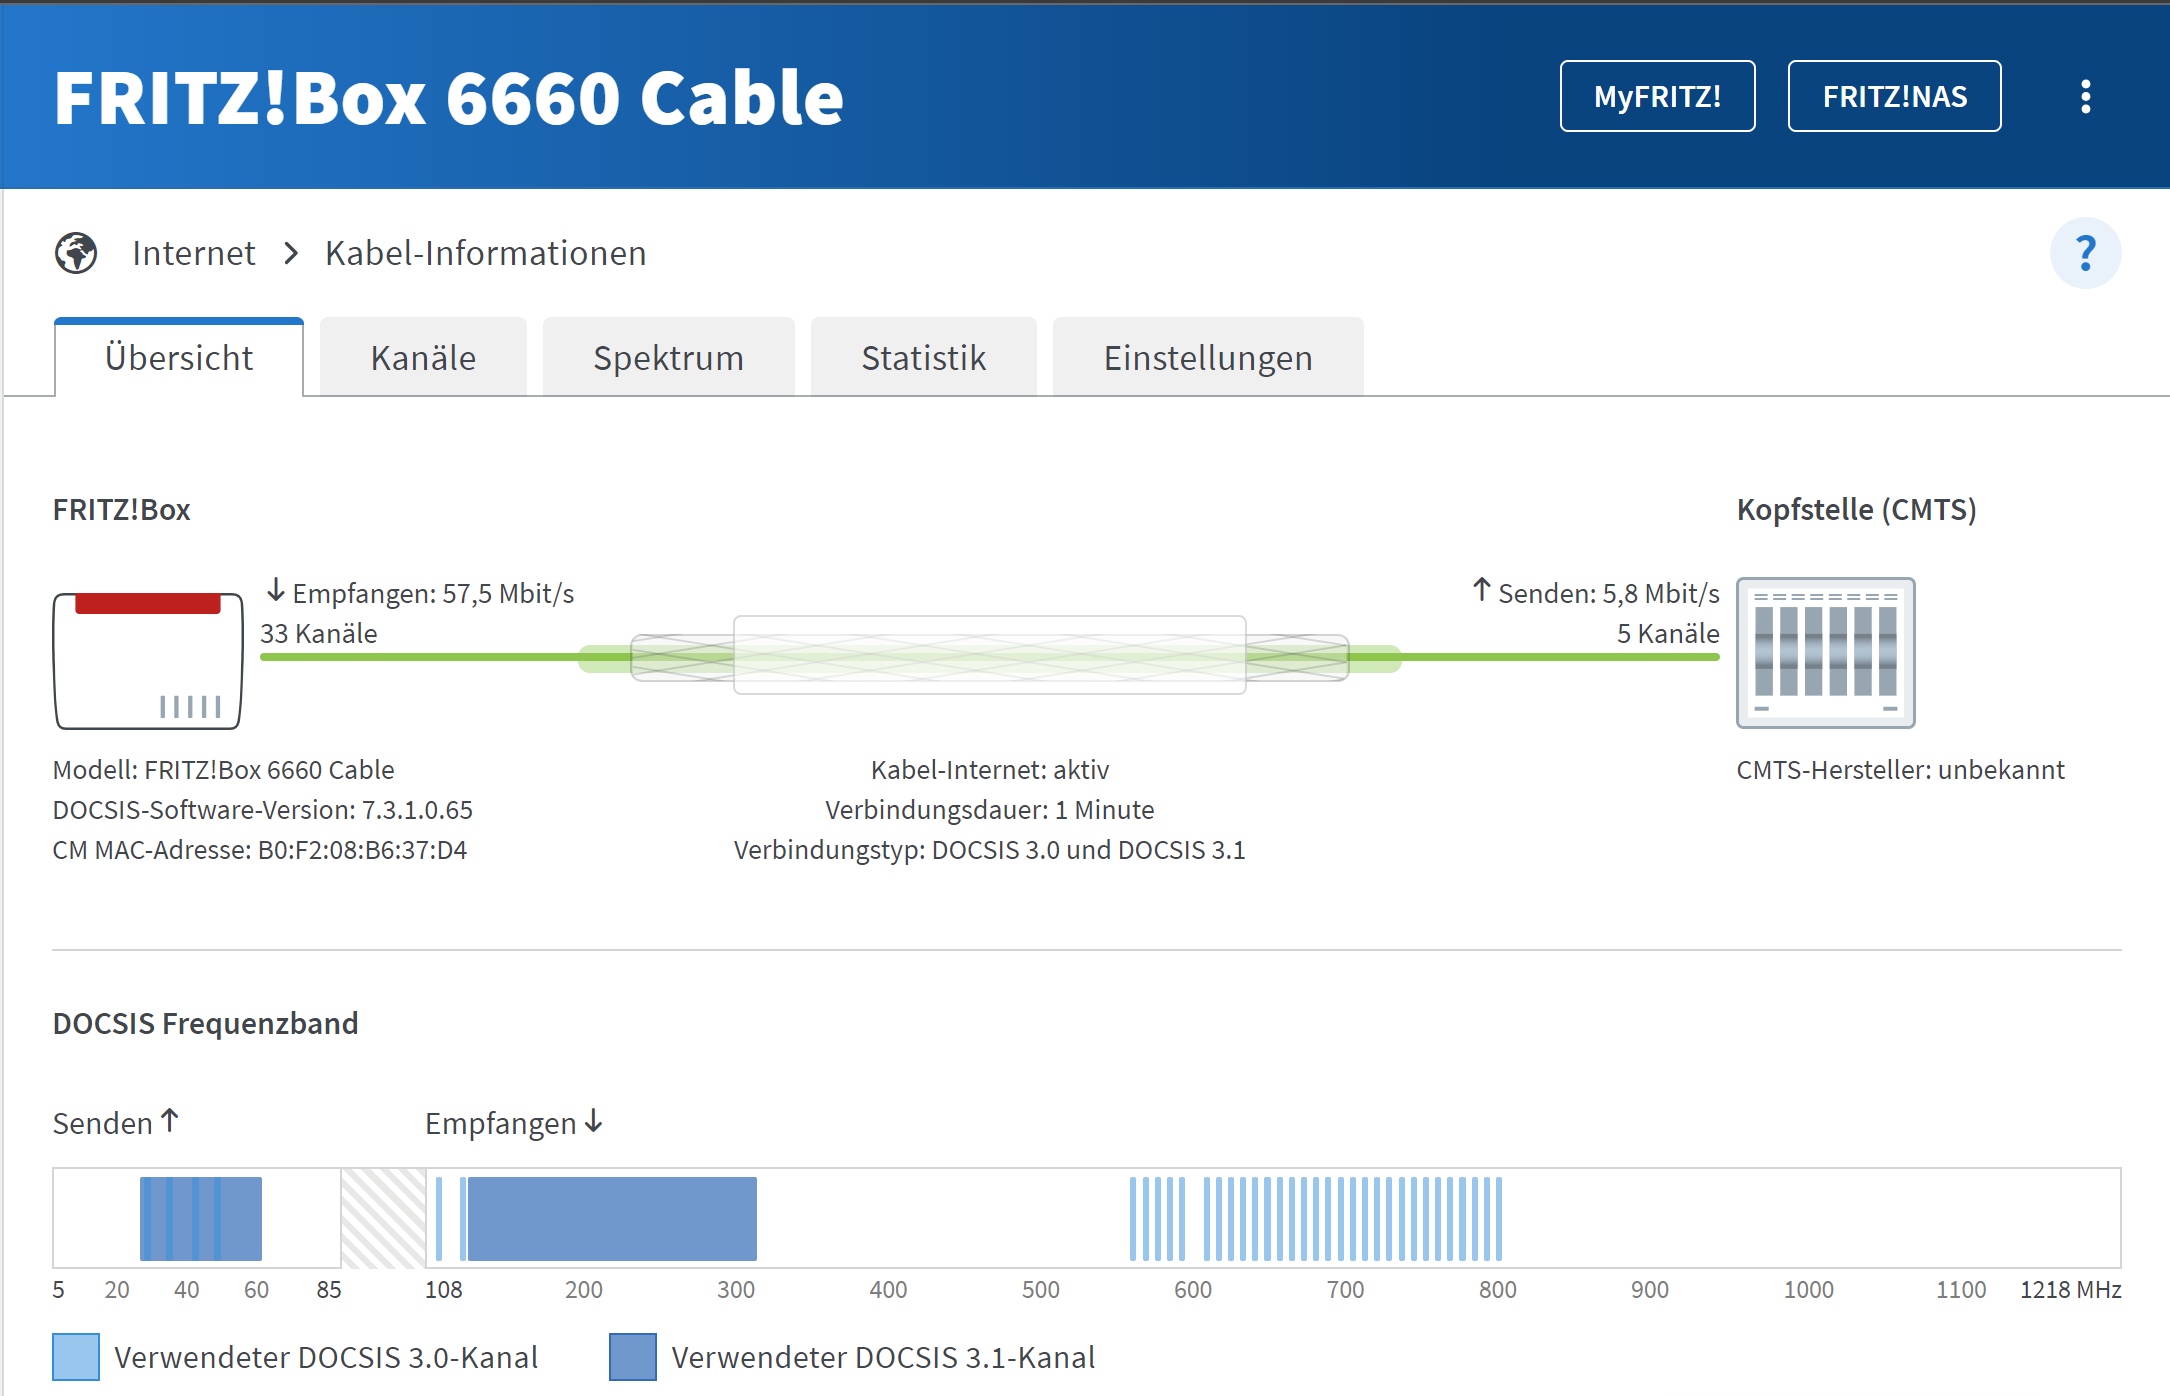Open the help question mark icon
Screen dimensions: 2170x1396
click(x=2085, y=253)
